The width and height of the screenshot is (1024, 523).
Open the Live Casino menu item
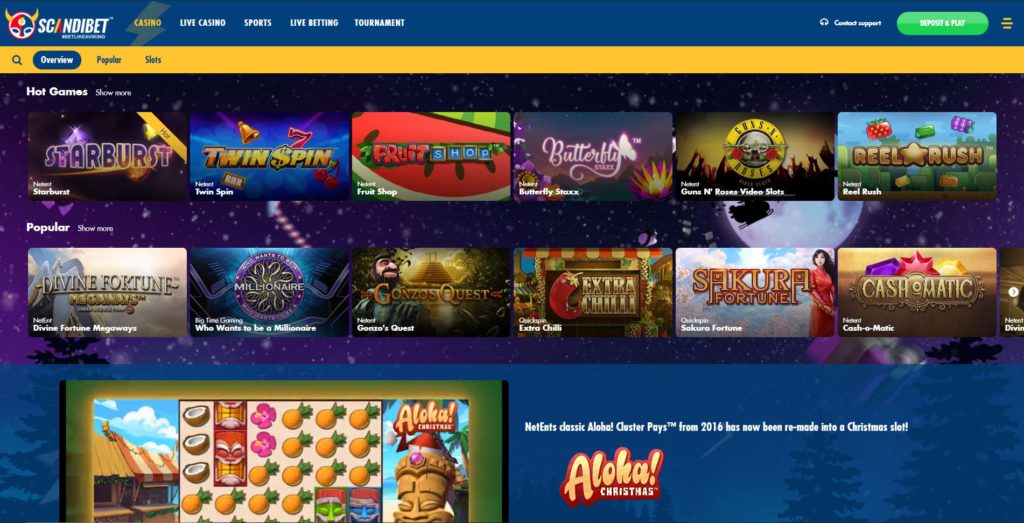(202, 23)
